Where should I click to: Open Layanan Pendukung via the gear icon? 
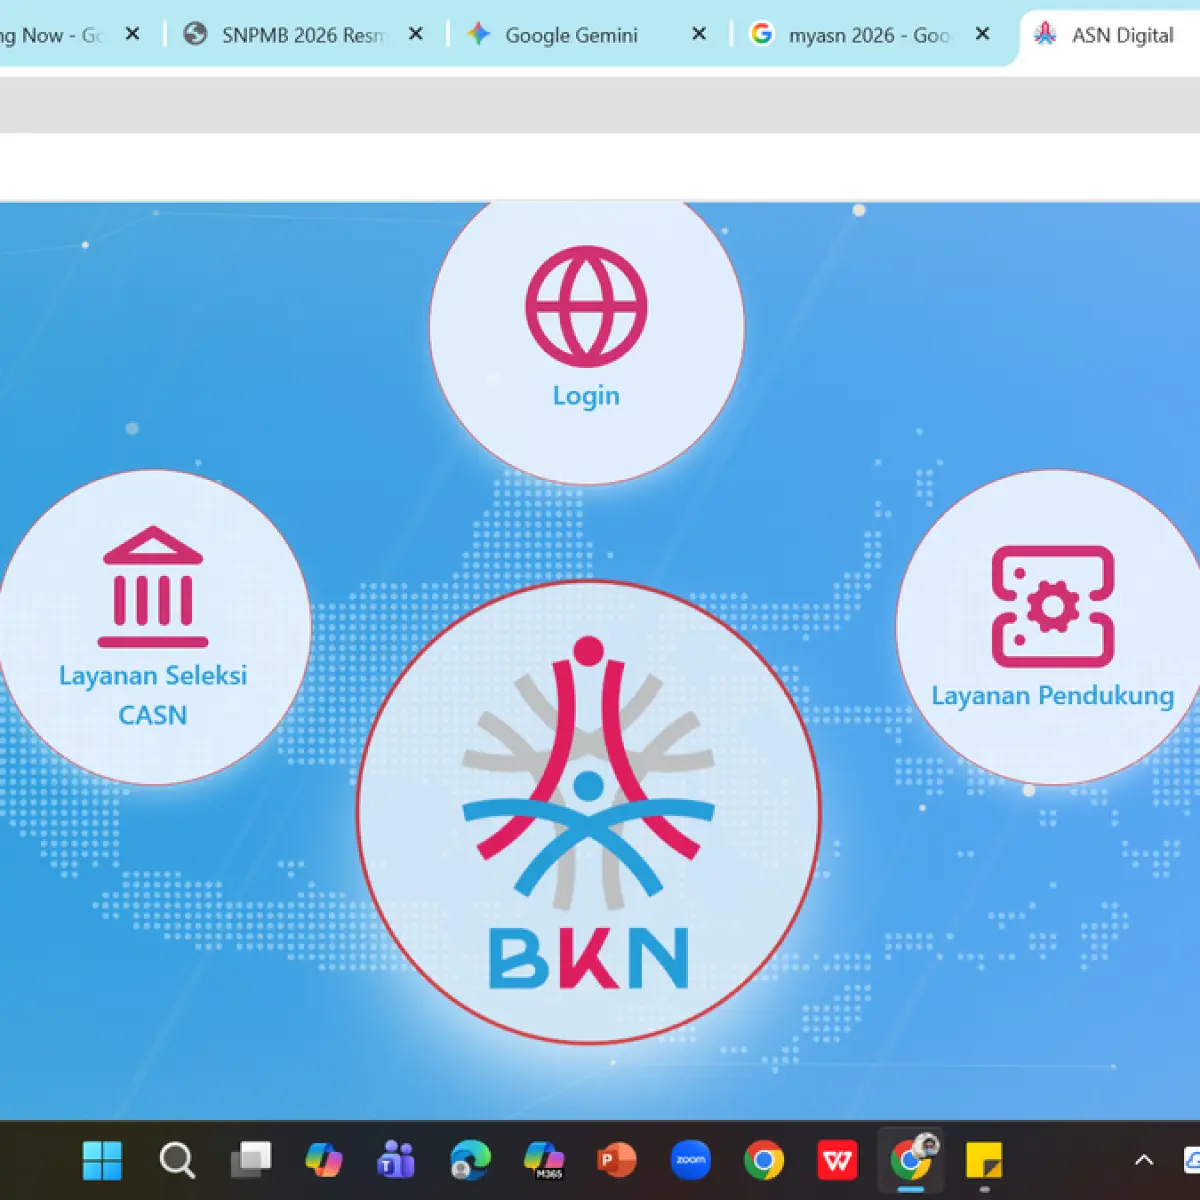pos(1053,606)
